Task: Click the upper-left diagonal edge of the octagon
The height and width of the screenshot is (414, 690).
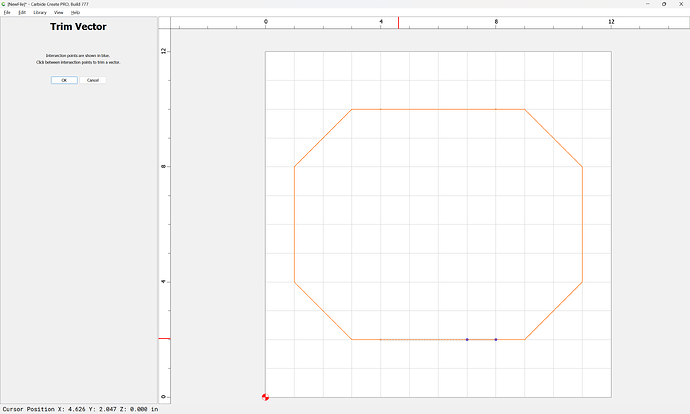Action: (322, 138)
